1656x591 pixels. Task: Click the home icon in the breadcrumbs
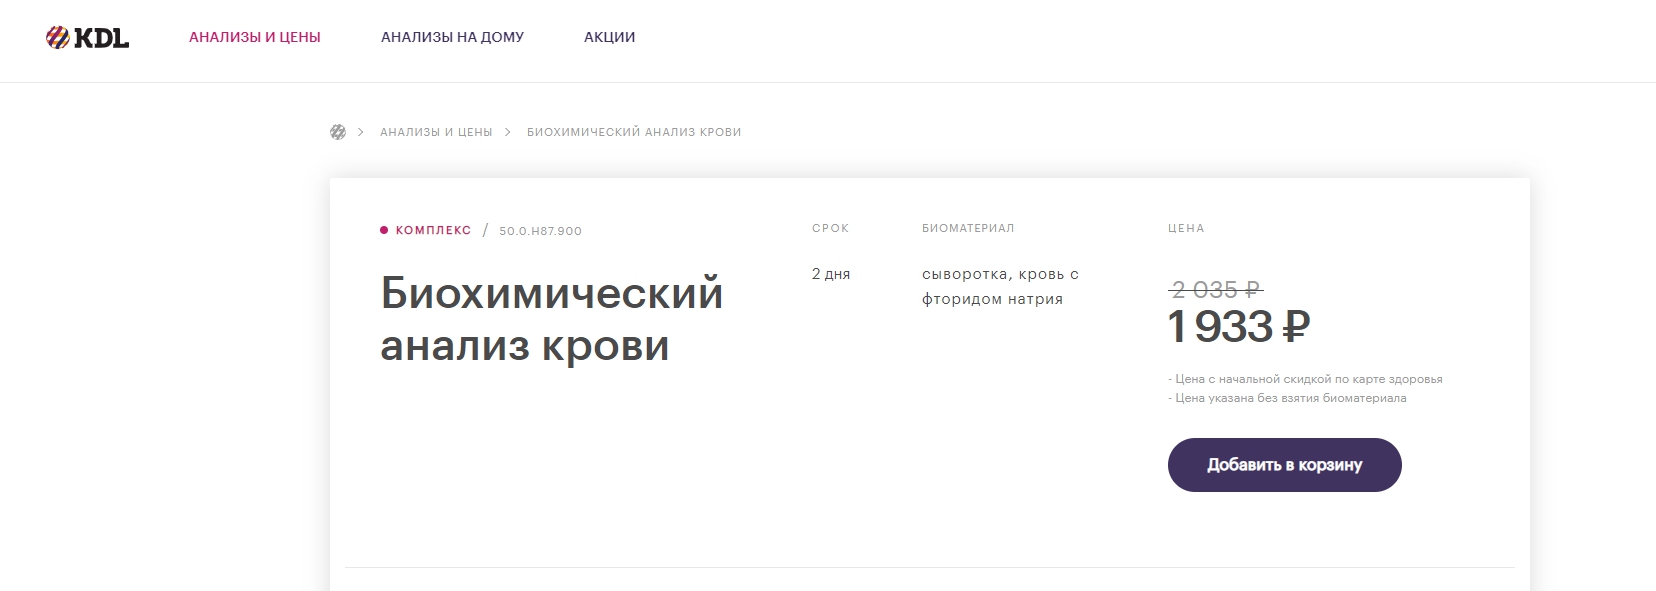(x=338, y=132)
